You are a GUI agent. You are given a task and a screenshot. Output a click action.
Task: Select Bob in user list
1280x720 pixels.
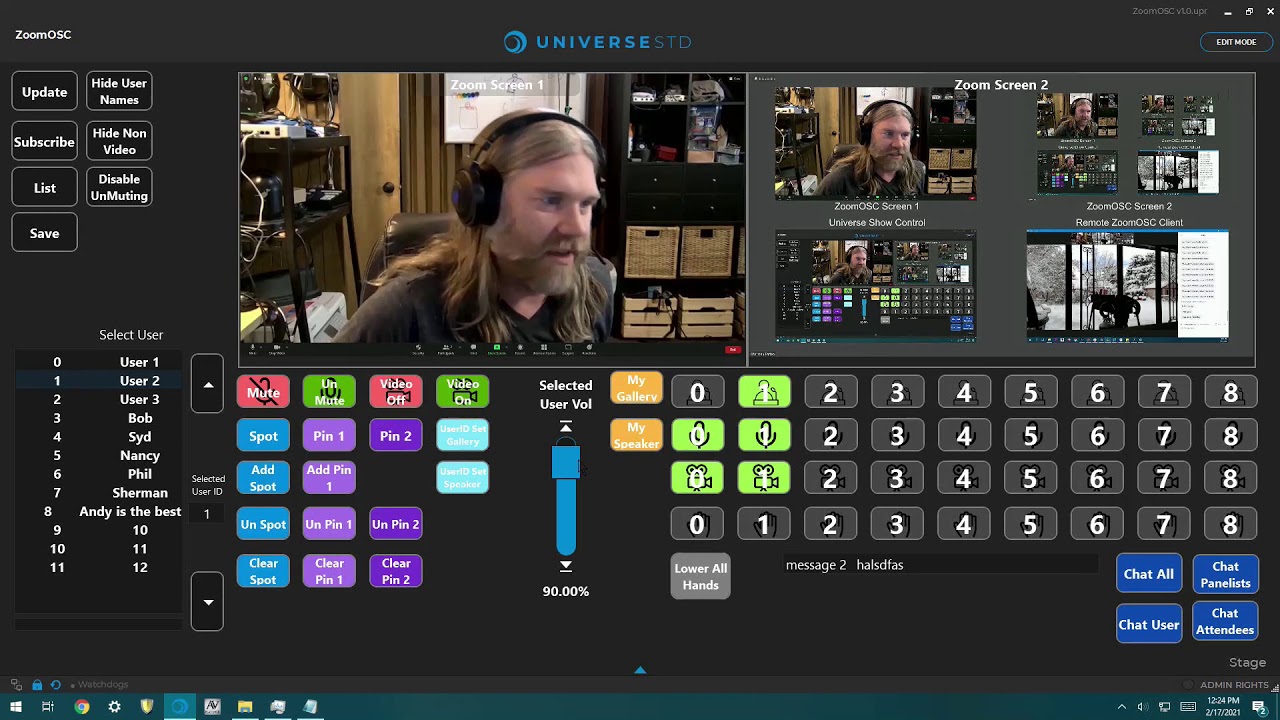pyautogui.click(x=98, y=418)
